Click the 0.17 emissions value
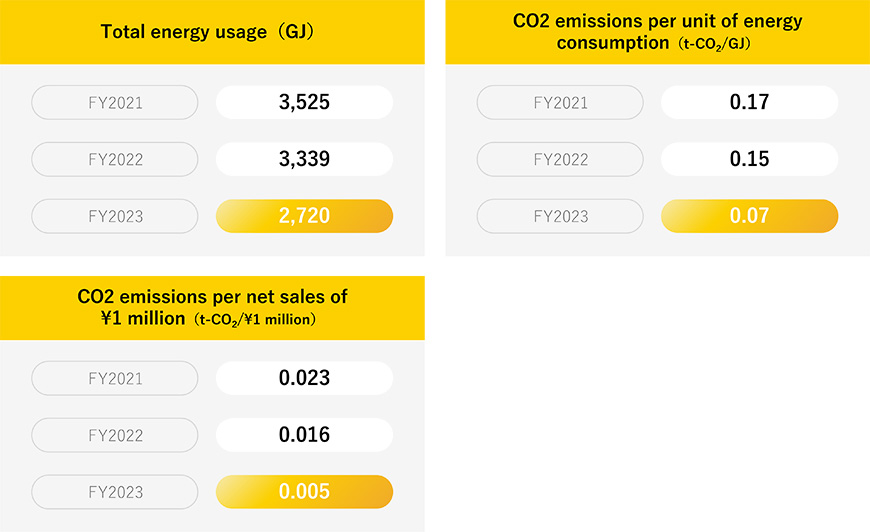 point(750,102)
